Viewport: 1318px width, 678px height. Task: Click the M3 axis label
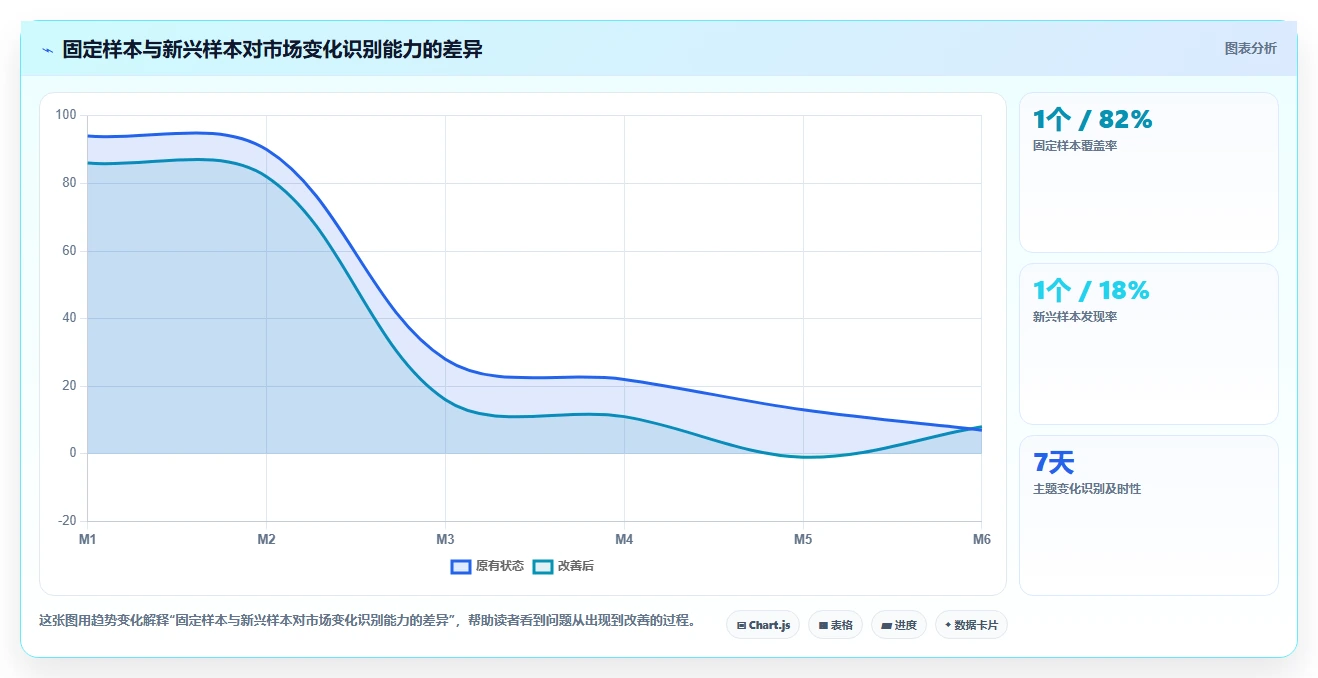coord(445,540)
